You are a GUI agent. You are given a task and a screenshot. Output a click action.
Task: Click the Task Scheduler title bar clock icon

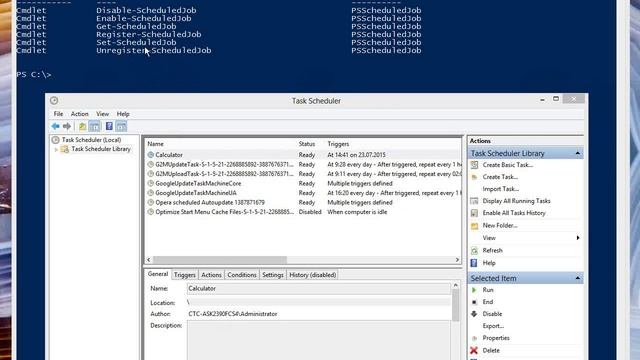54,100
